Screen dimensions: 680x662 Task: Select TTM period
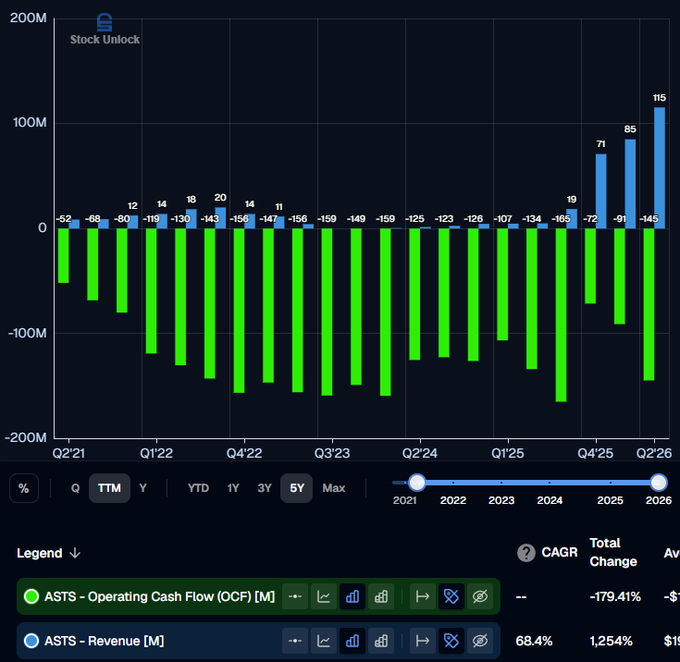tap(109, 488)
